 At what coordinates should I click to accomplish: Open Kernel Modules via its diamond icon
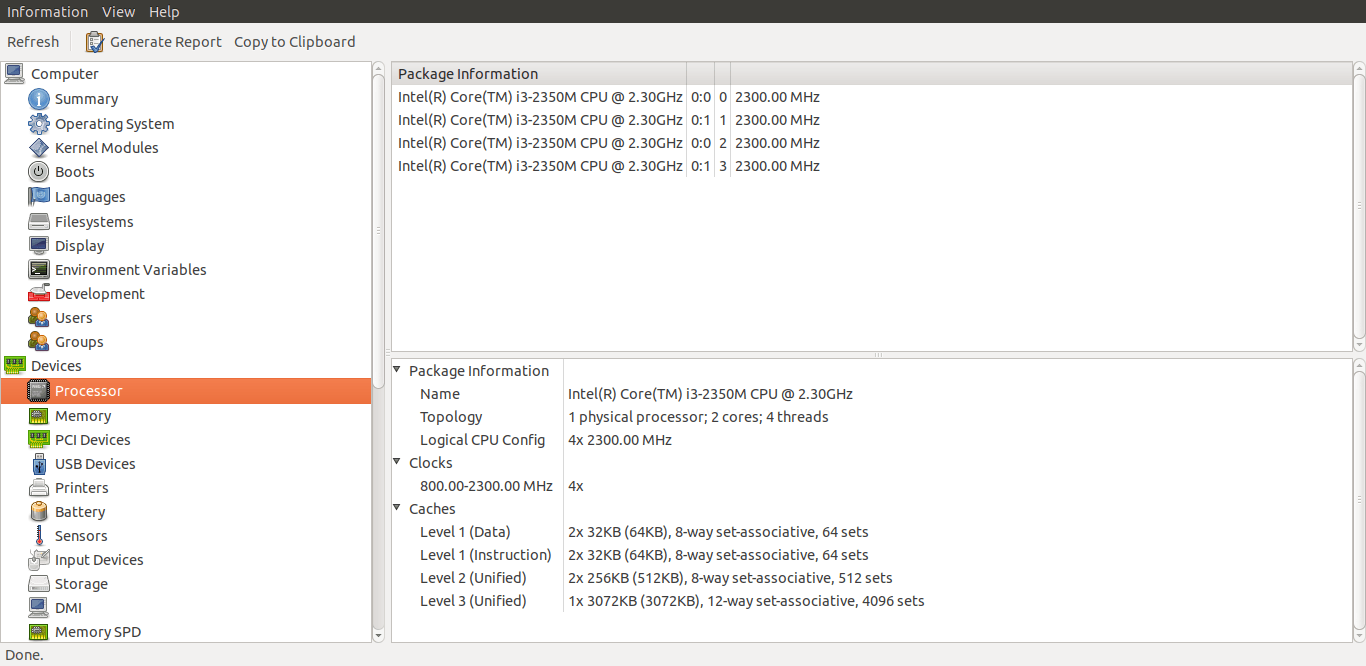click(x=39, y=148)
